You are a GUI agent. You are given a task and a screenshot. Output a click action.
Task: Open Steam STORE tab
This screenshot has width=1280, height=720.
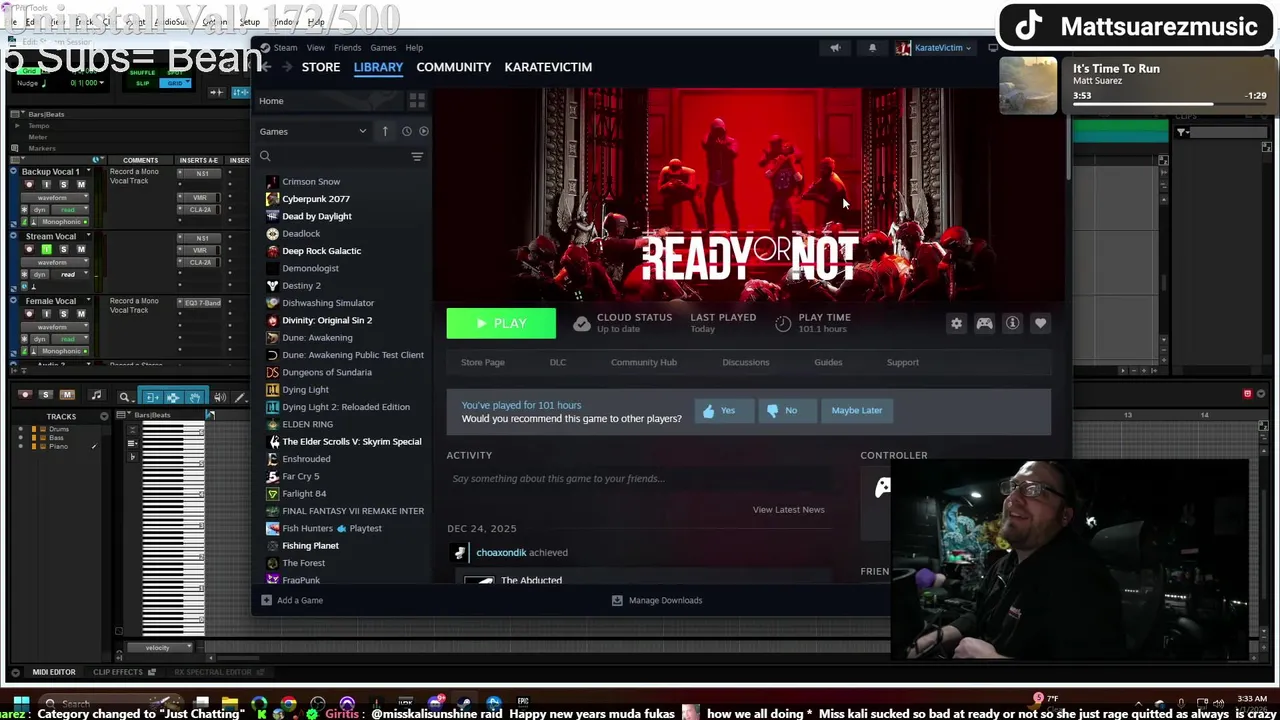(321, 67)
